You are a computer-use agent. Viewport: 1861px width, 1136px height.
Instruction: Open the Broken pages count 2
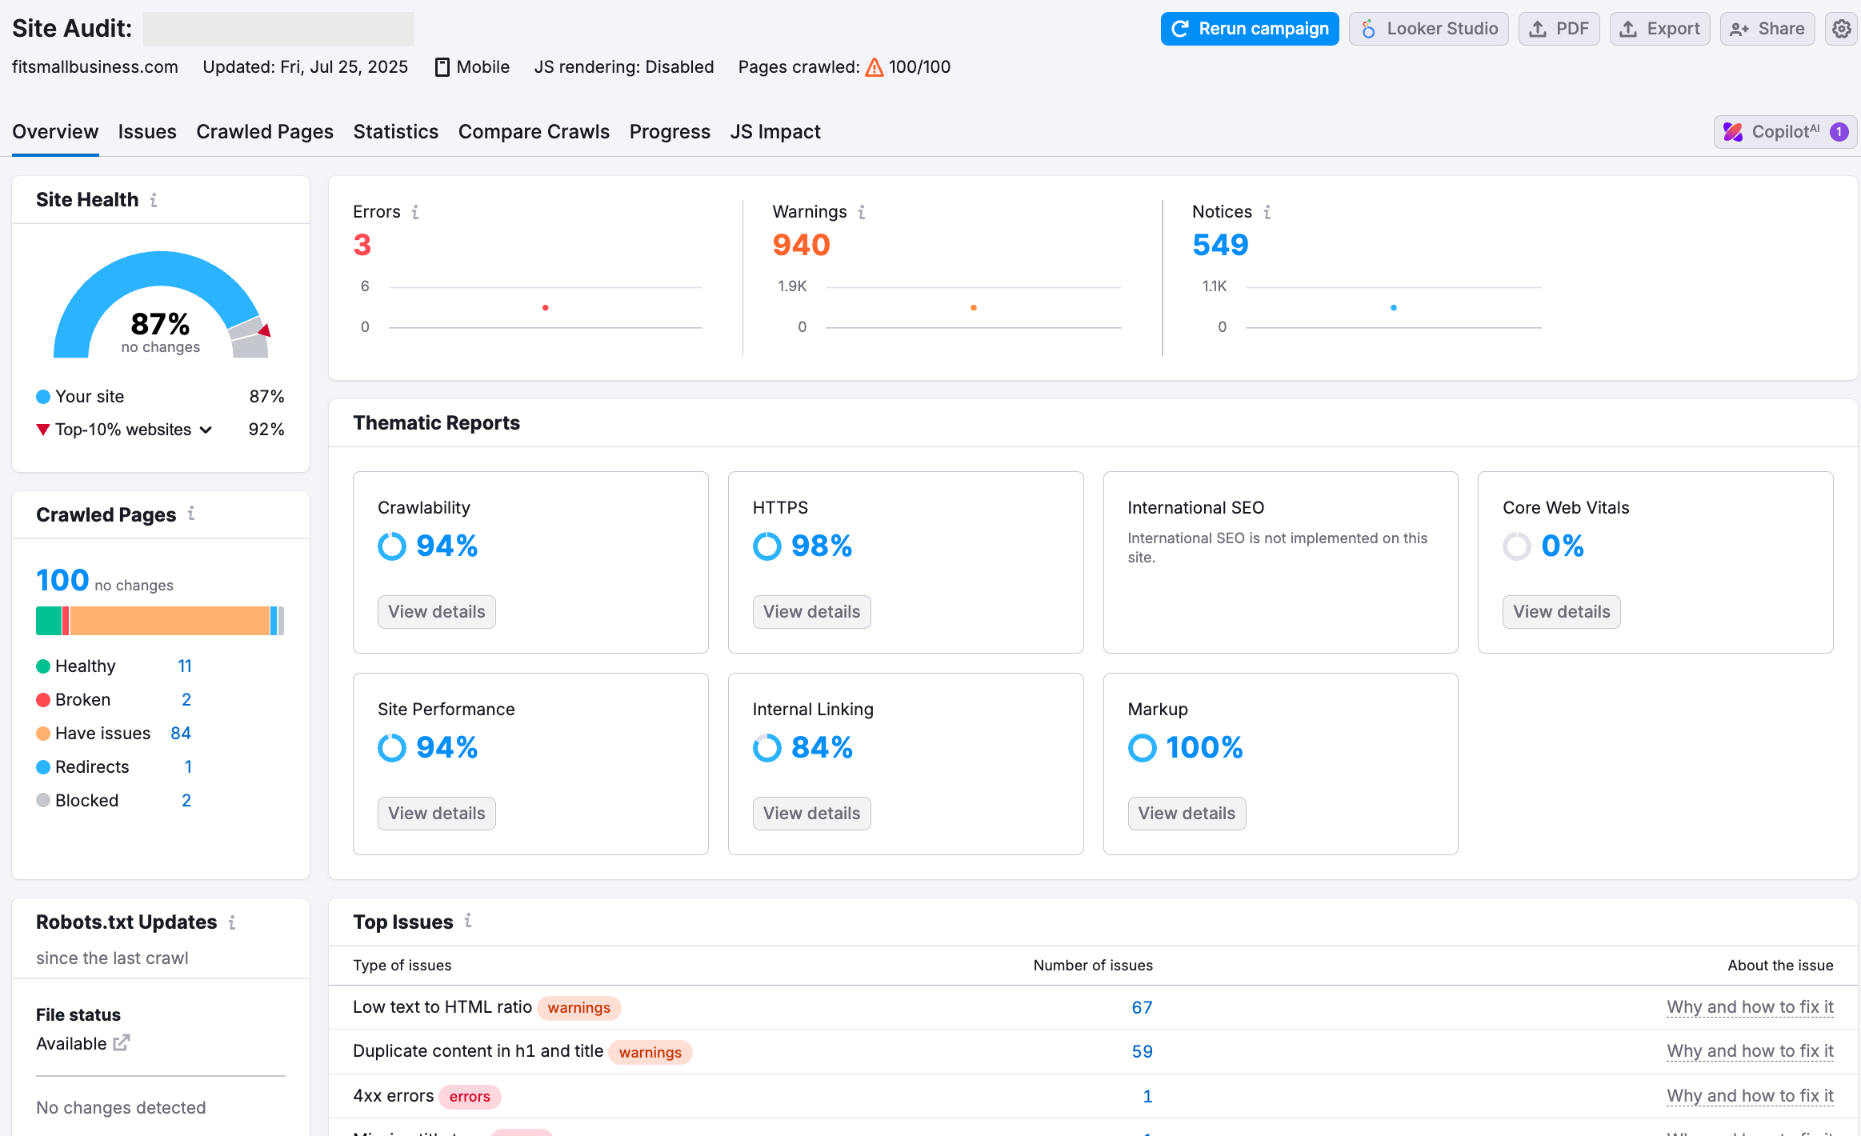pos(186,700)
